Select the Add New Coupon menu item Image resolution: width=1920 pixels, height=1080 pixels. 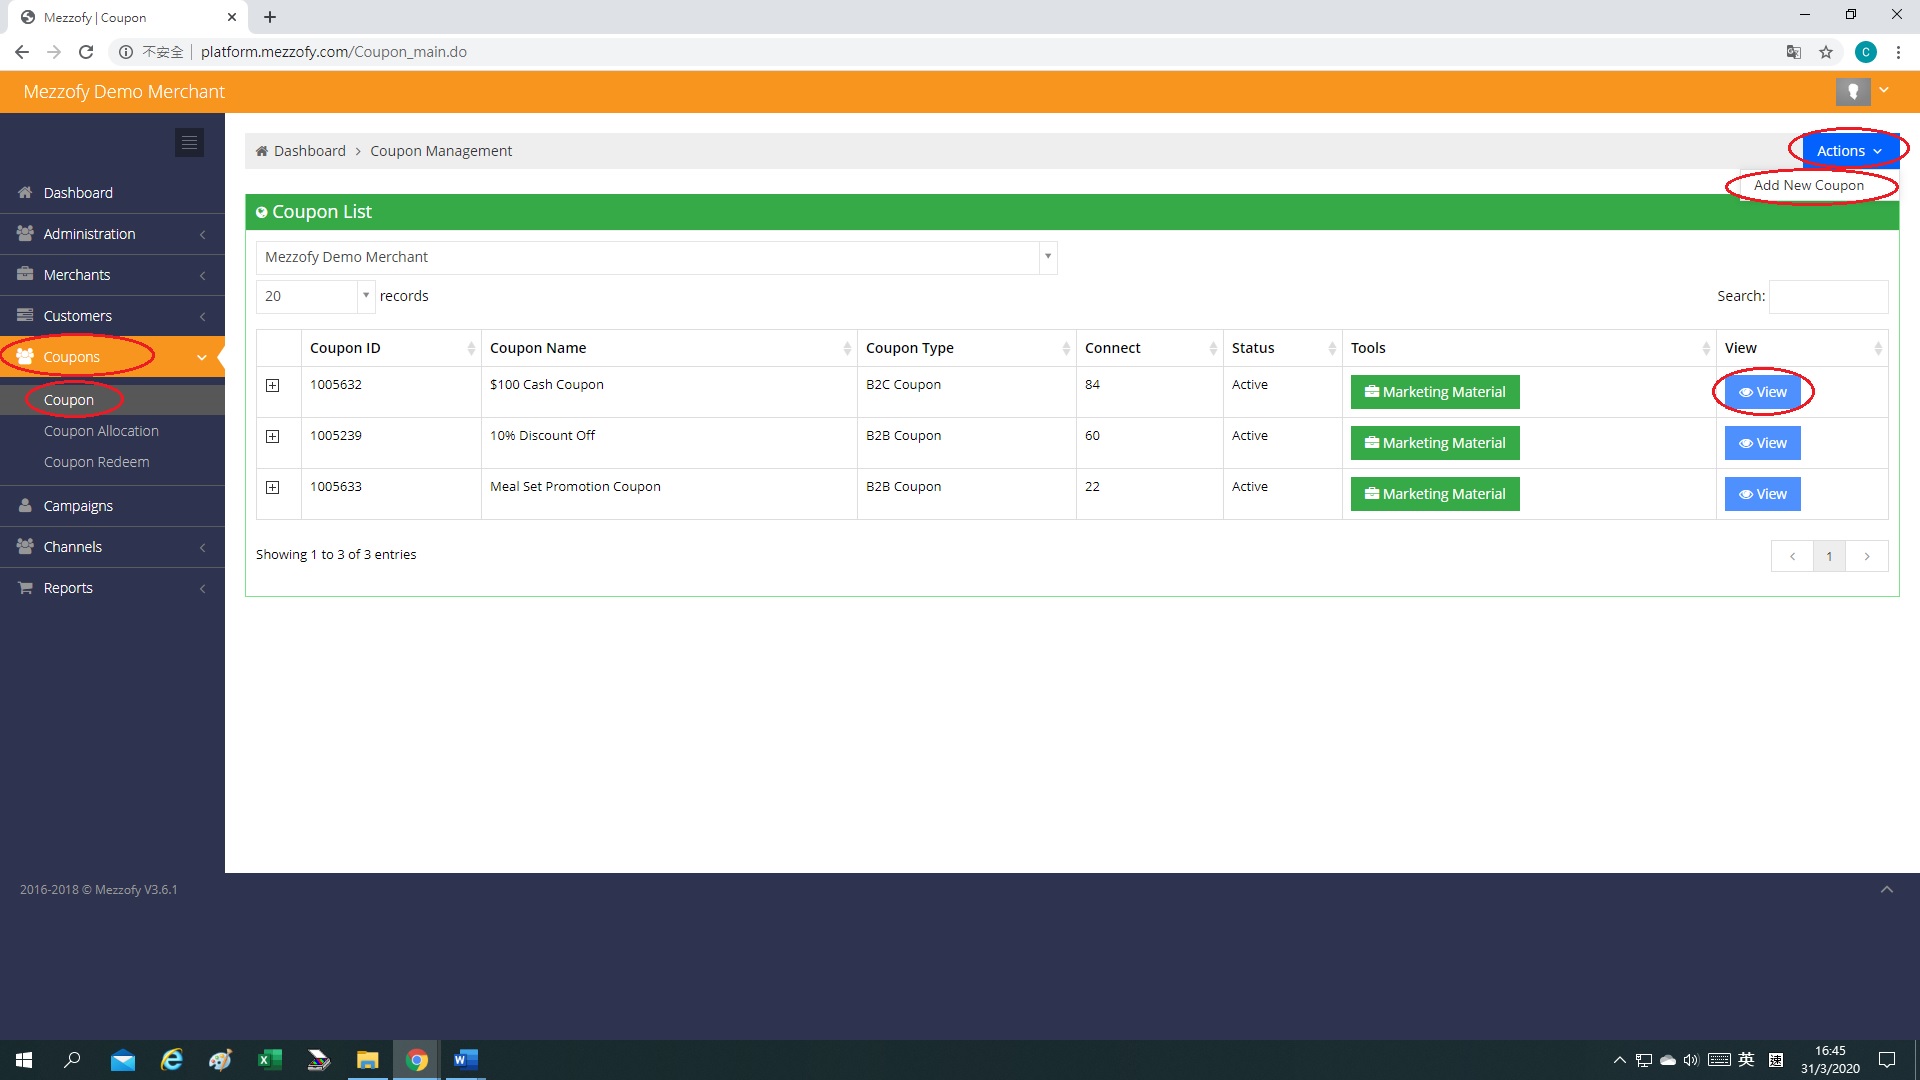coord(1808,186)
